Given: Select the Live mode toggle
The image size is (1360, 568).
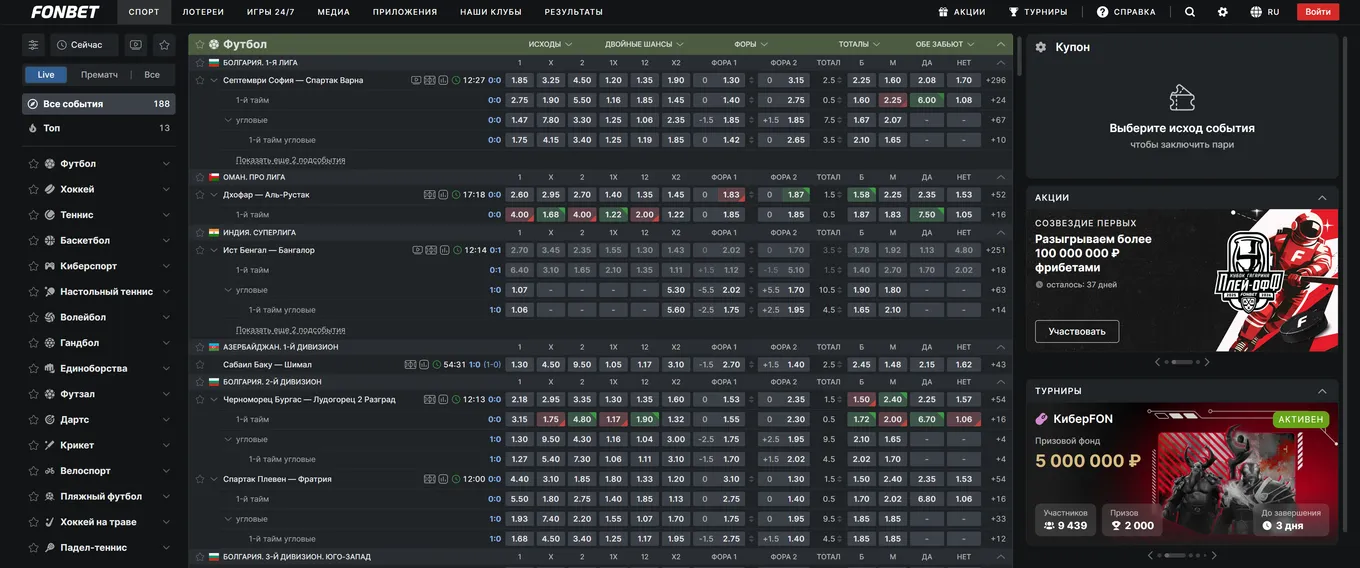Looking at the screenshot, I should (x=46, y=74).
